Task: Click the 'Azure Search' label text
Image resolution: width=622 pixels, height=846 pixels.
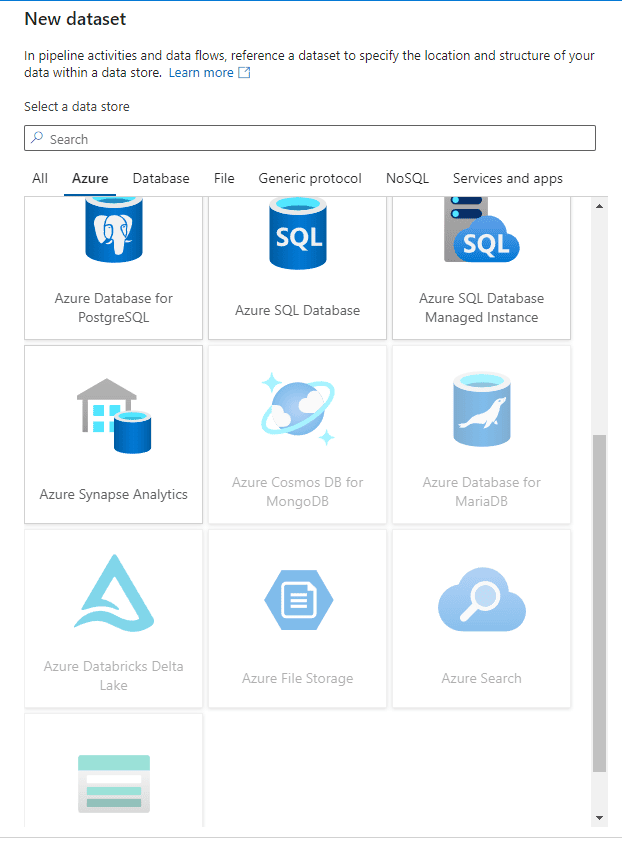Action: click(x=482, y=678)
